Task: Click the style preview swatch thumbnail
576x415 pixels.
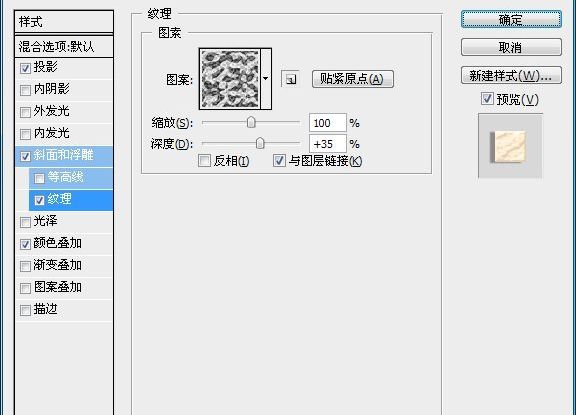Action: pyautogui.click(x=510, y=146)
